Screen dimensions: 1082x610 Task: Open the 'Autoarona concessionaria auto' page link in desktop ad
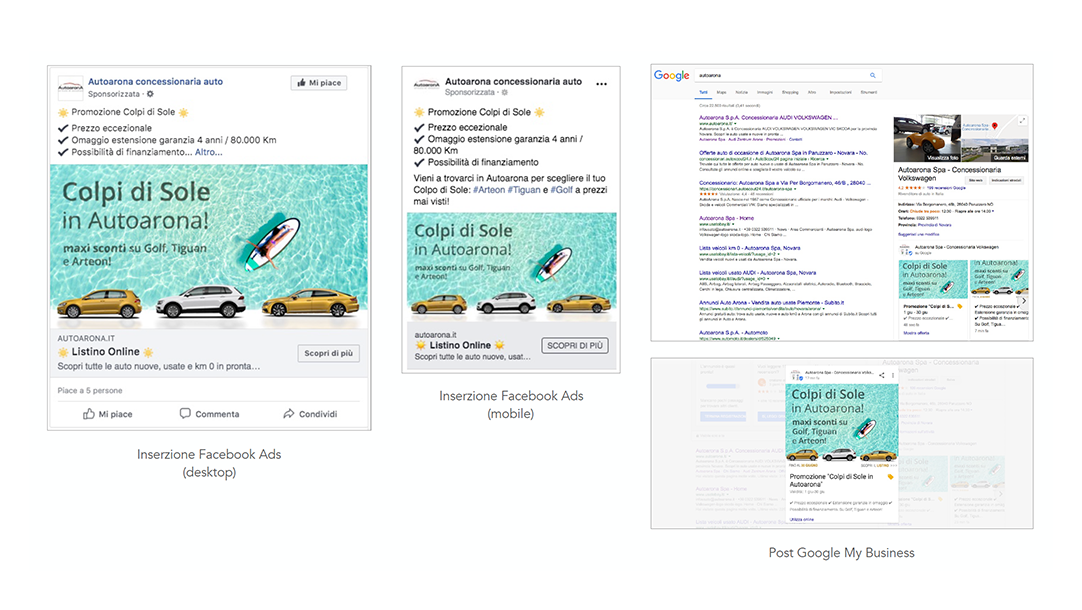(x=155, y=81)
